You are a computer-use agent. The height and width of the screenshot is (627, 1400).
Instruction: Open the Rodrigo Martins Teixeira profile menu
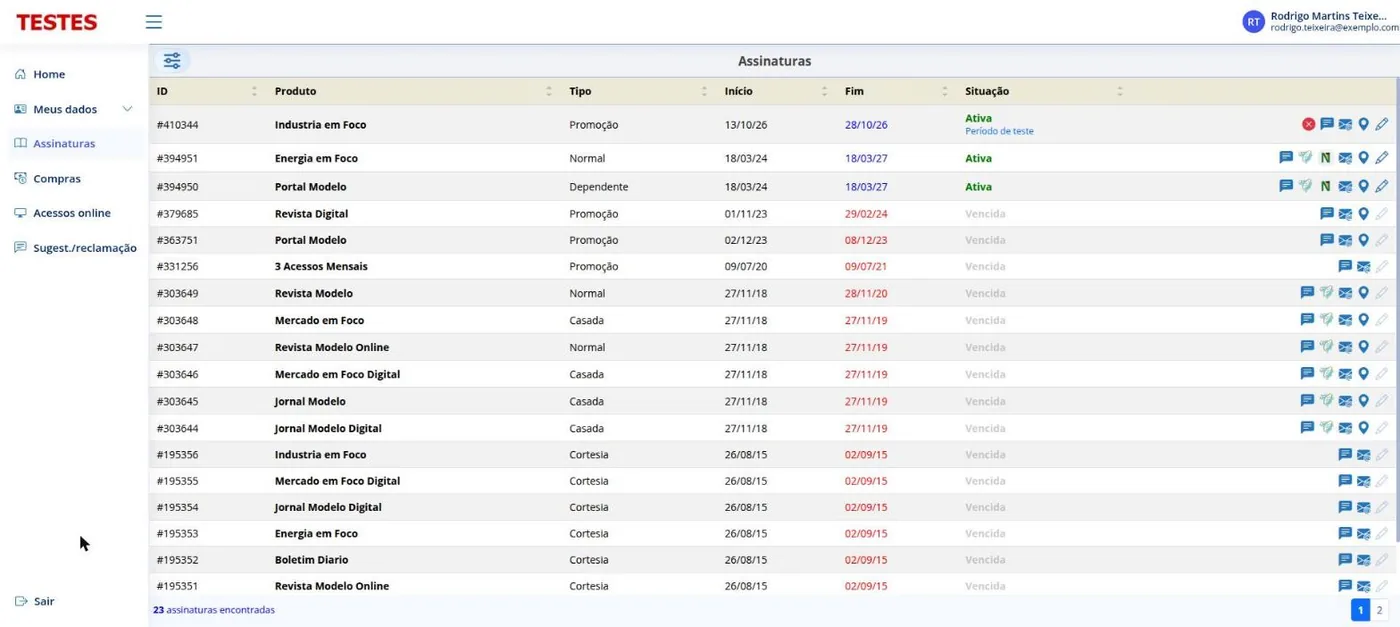coord(1319,22)
